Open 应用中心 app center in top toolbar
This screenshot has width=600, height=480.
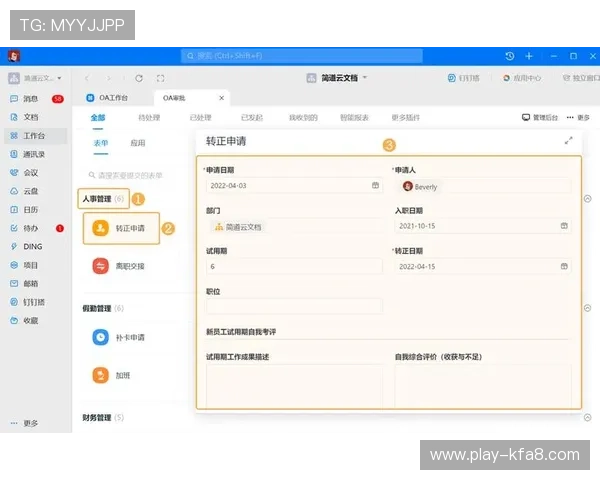(x=522, y=78)
